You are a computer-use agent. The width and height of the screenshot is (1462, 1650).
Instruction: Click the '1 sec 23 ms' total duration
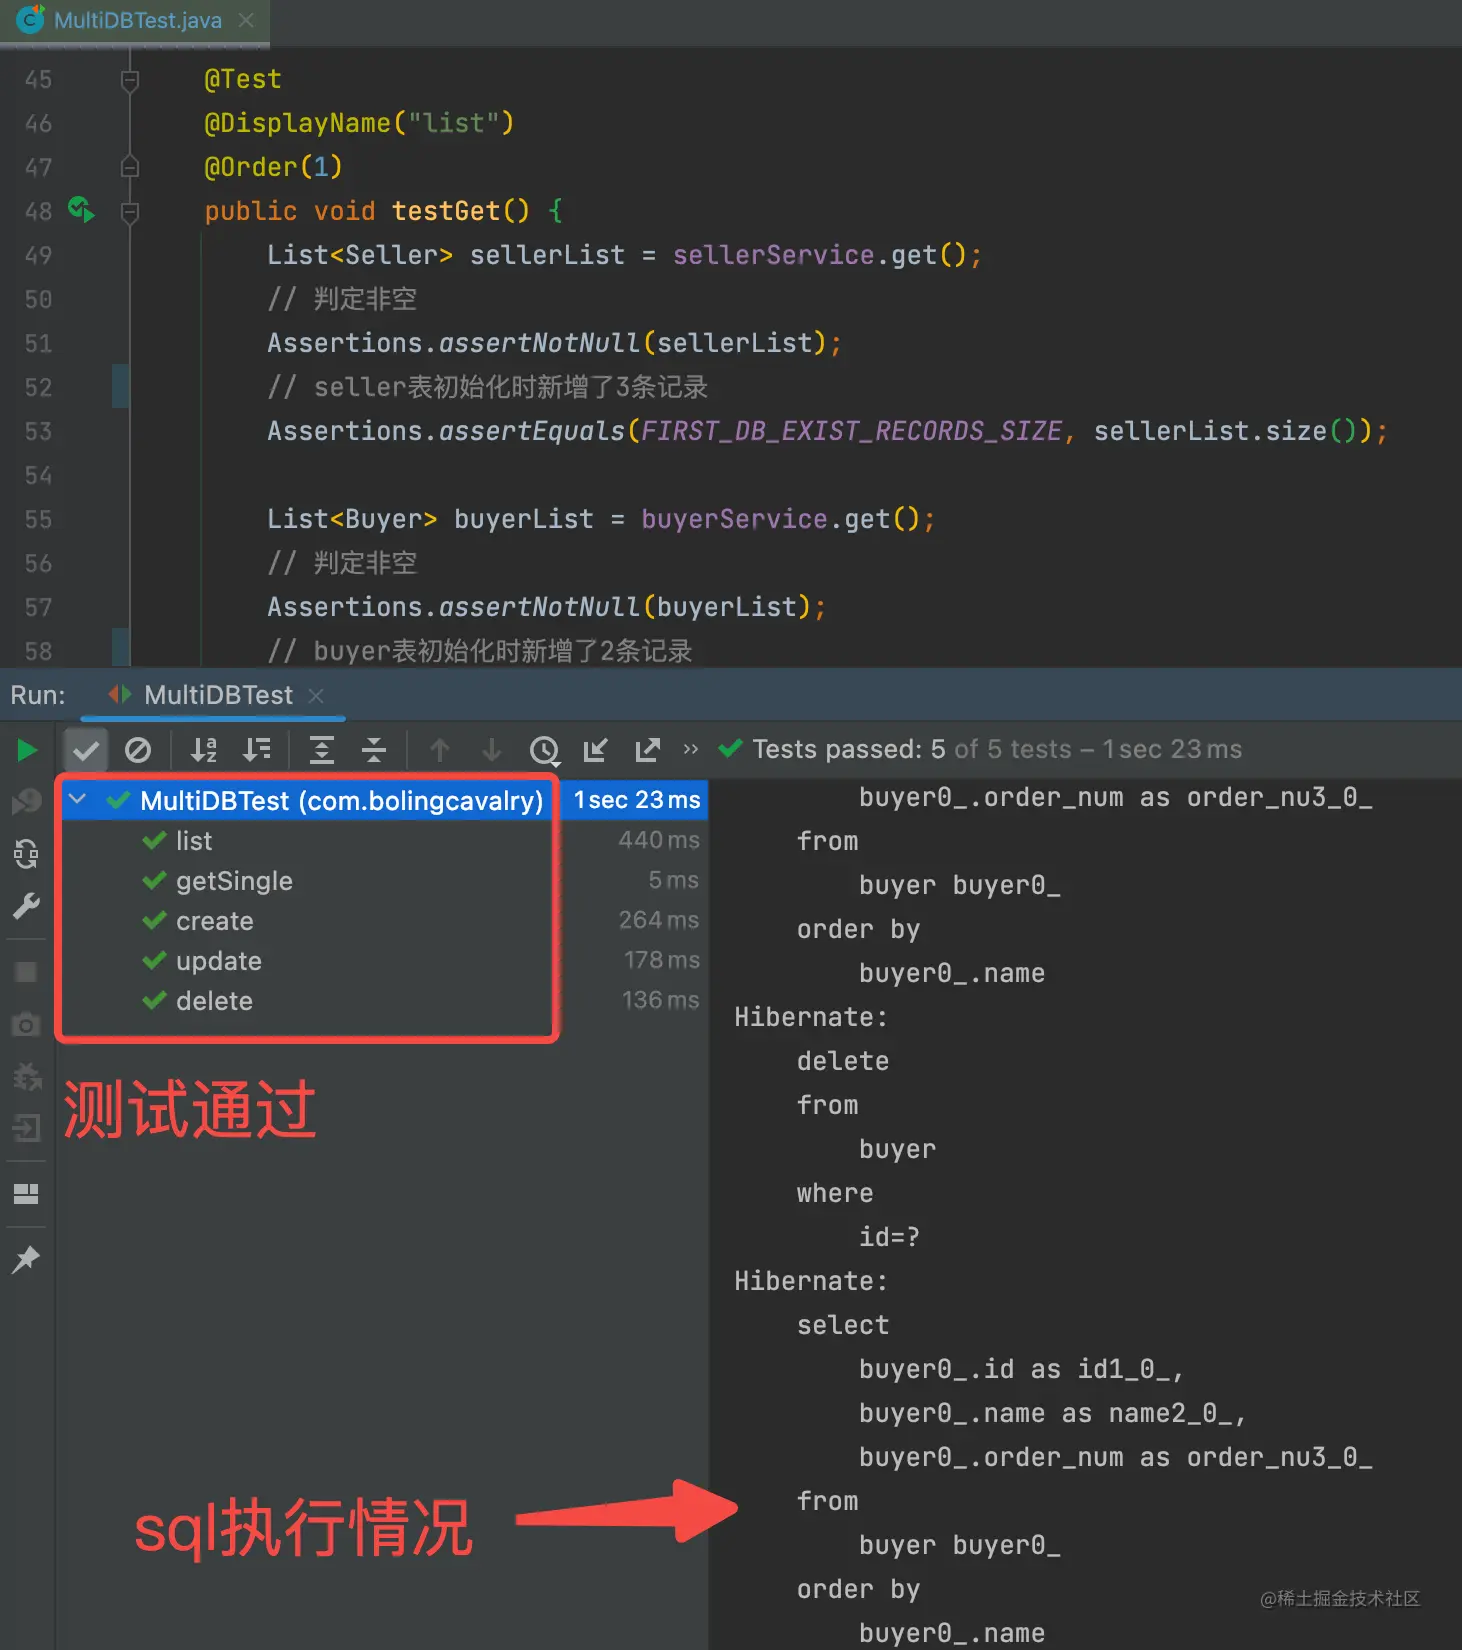[x=637, y=800]
